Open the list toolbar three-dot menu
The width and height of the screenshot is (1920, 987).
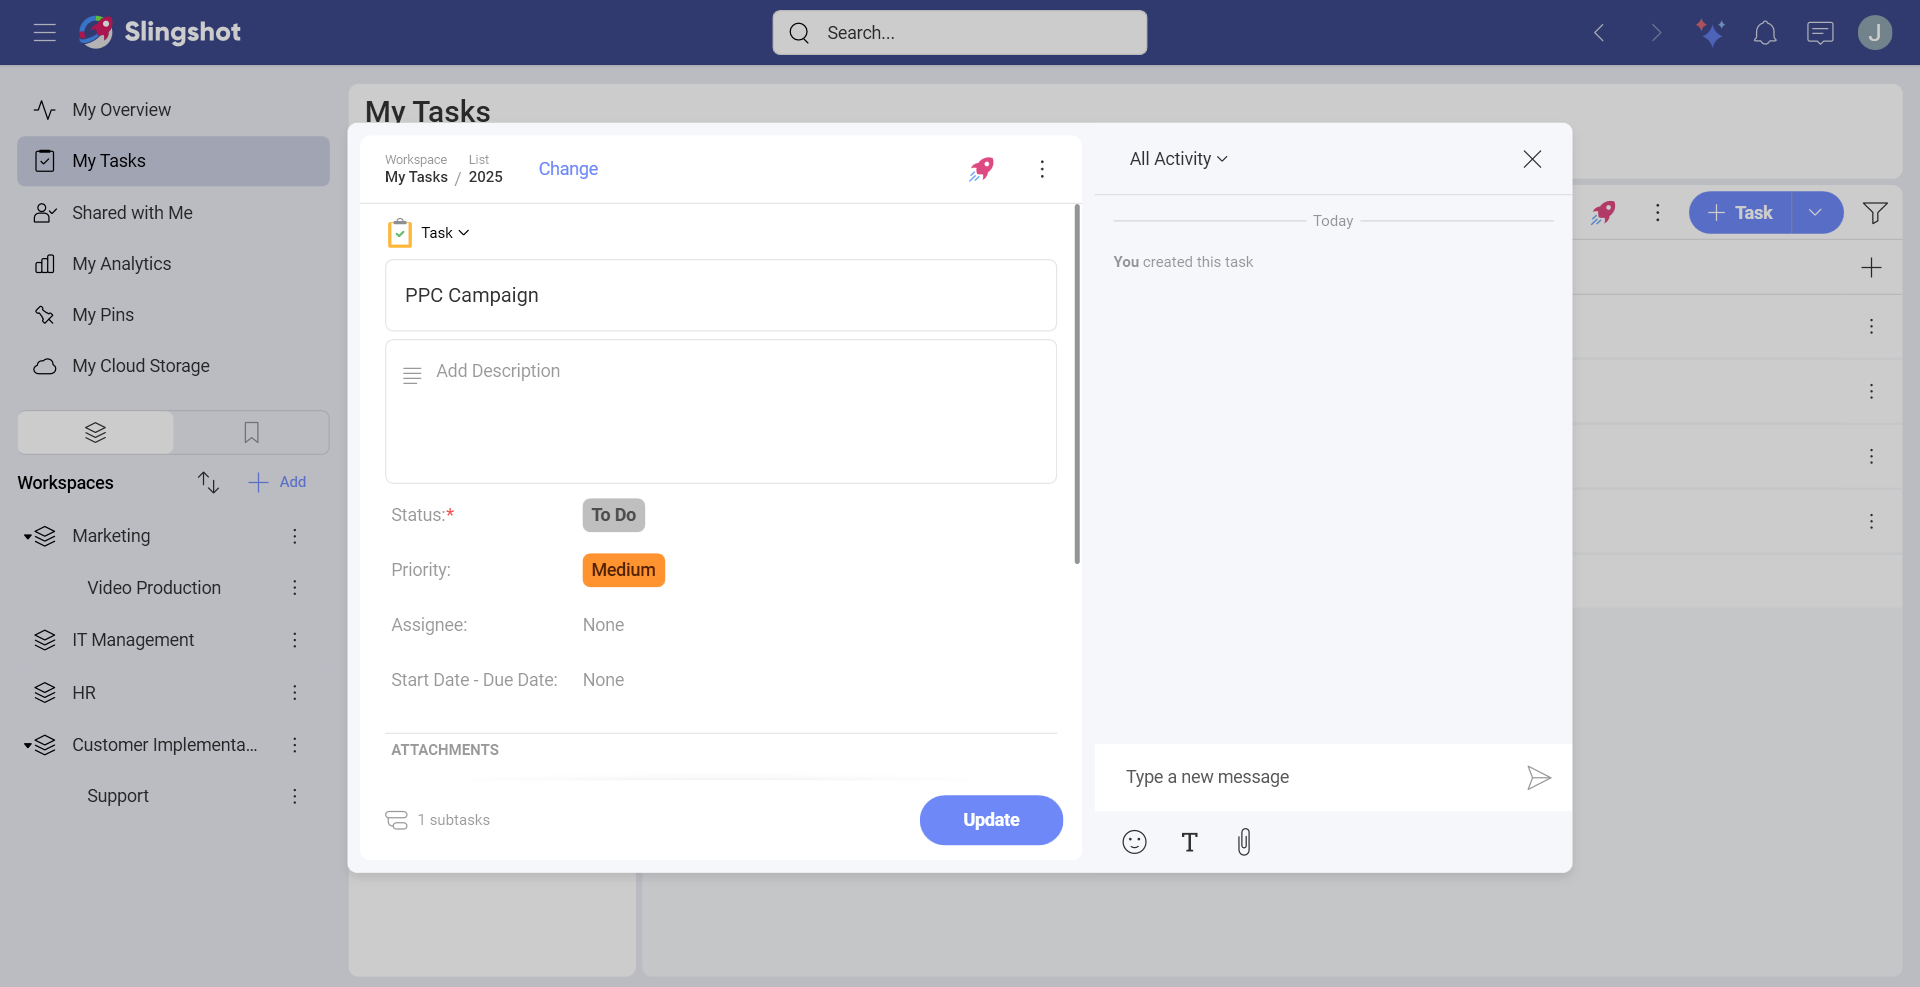(1657, 213)
